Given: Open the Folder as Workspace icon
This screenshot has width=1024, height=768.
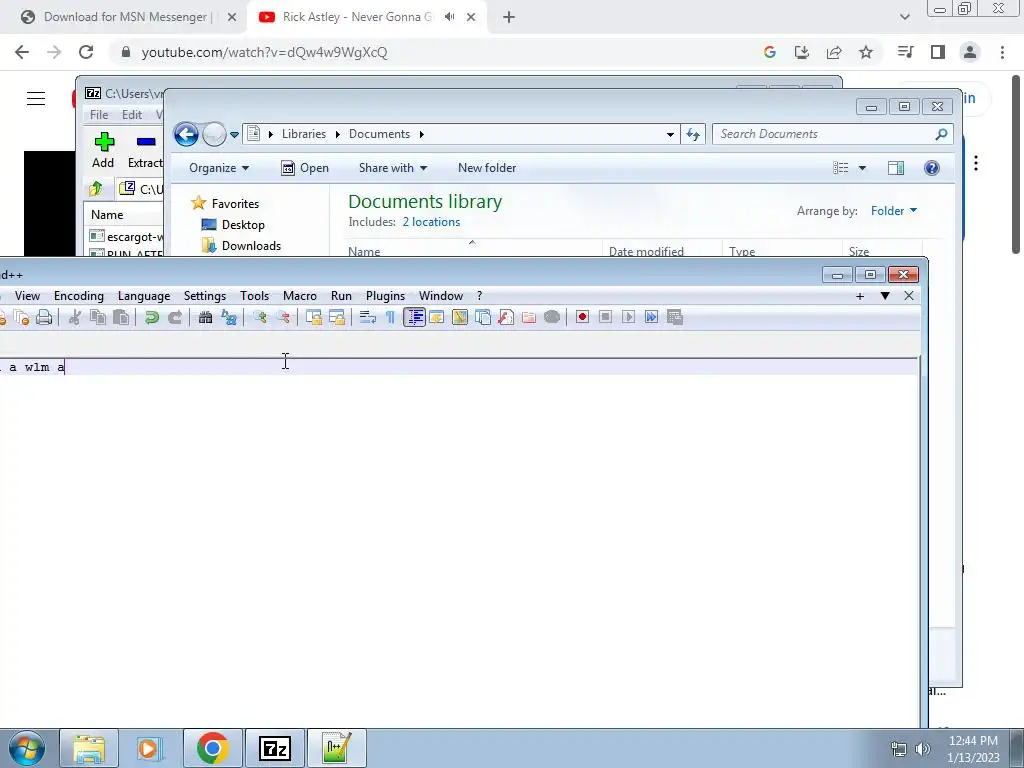Looking at the screenshot, I should [528, 317].
